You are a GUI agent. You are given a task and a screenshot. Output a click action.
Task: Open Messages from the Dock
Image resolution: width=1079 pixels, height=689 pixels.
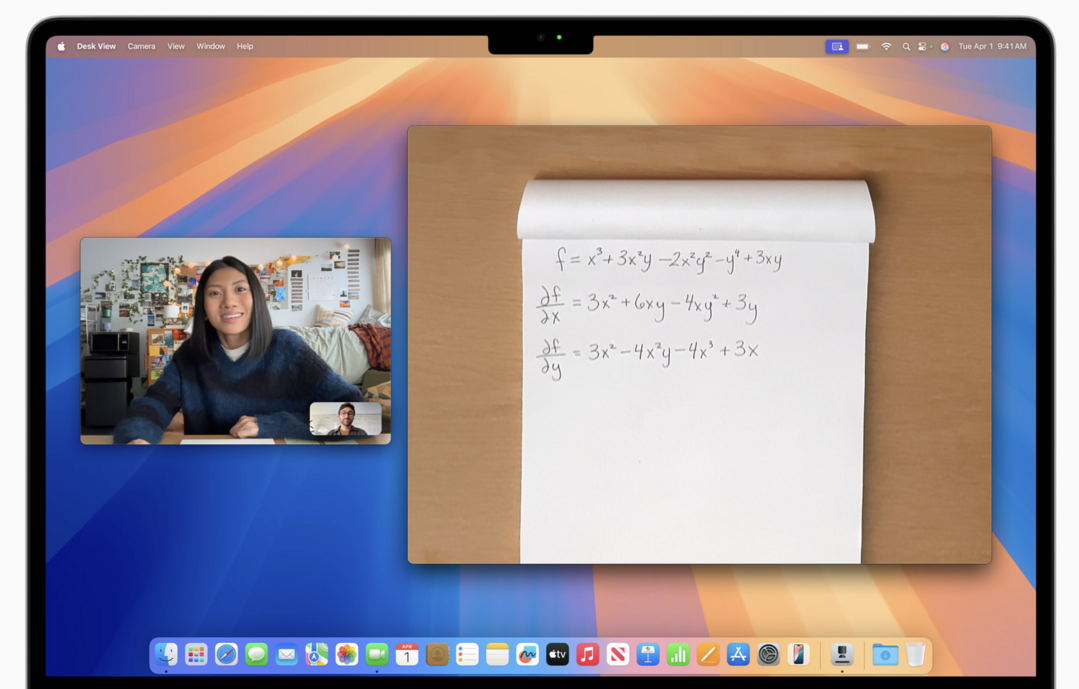(257, 654)
